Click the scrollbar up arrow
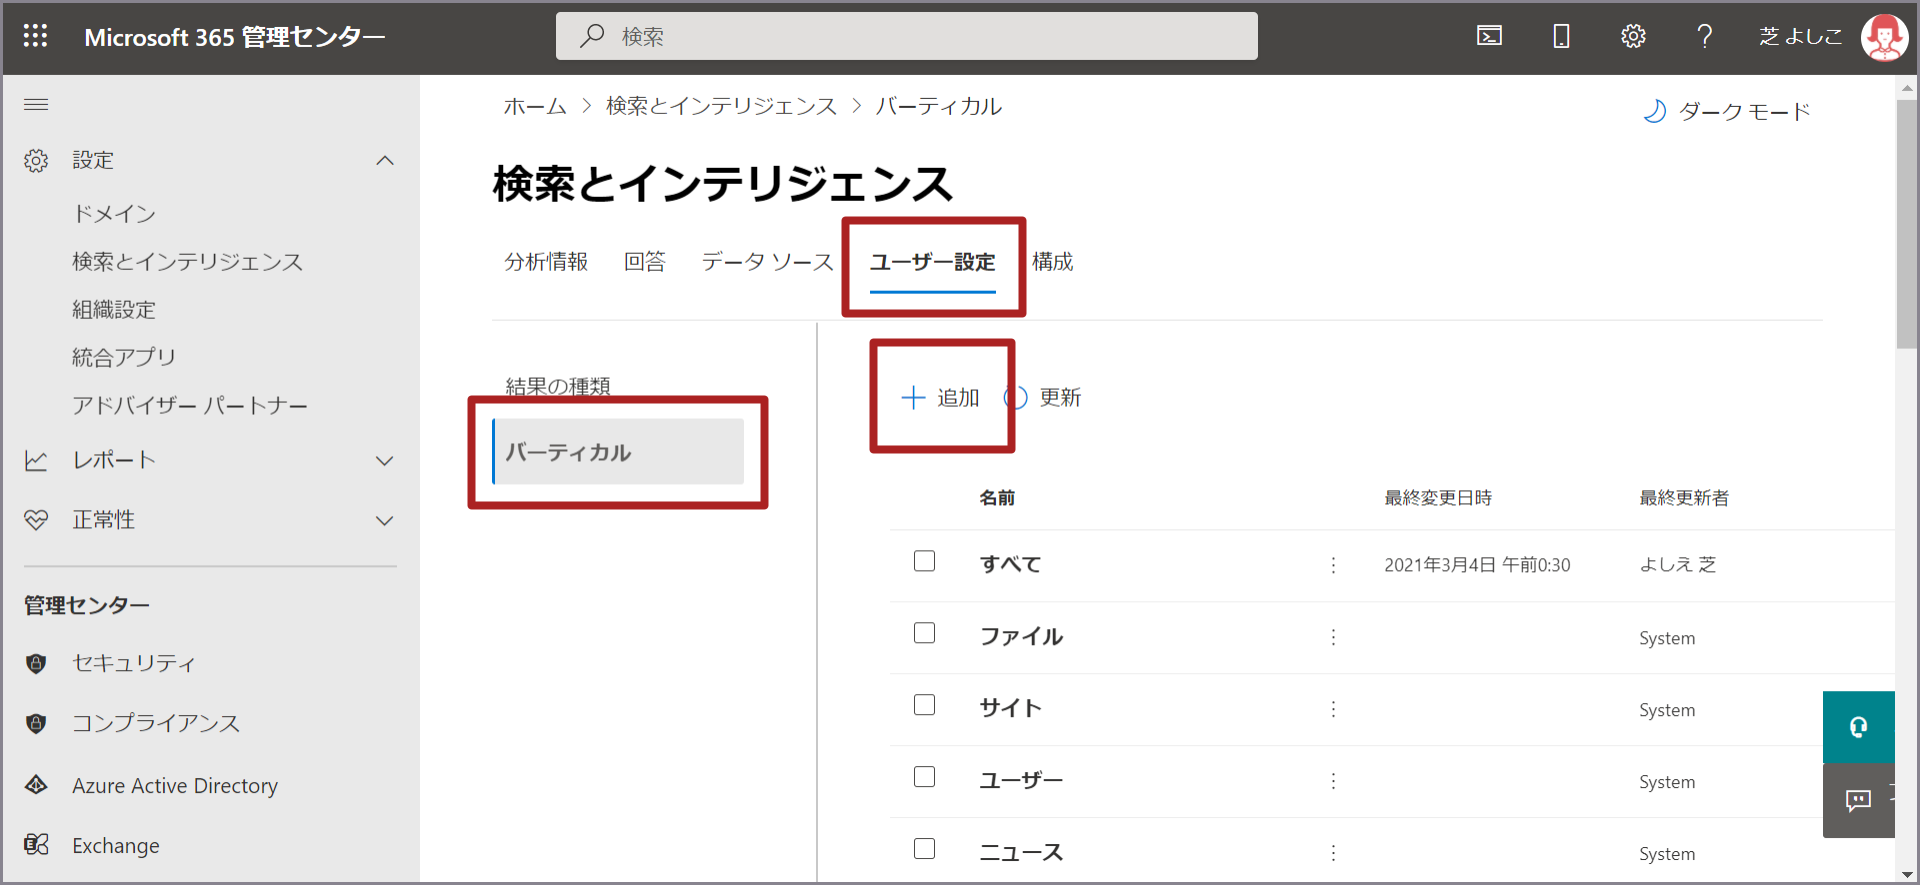Image resolution: width=1920 pixels, height=885 pixels. (x=1907, y=88)
